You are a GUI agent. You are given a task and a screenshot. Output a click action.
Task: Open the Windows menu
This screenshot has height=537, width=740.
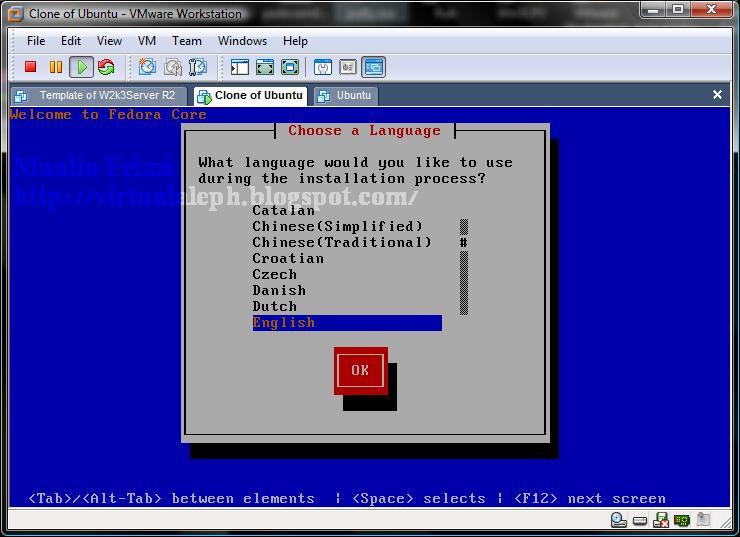(242, 41)
